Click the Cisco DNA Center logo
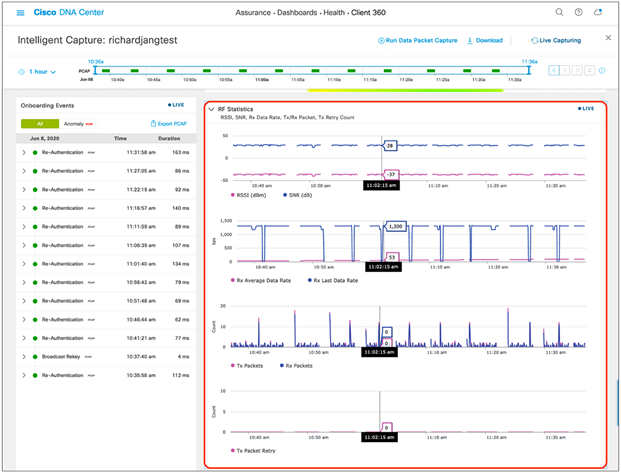Viewport: 621px width, 473px height. [x=69, y=13]
